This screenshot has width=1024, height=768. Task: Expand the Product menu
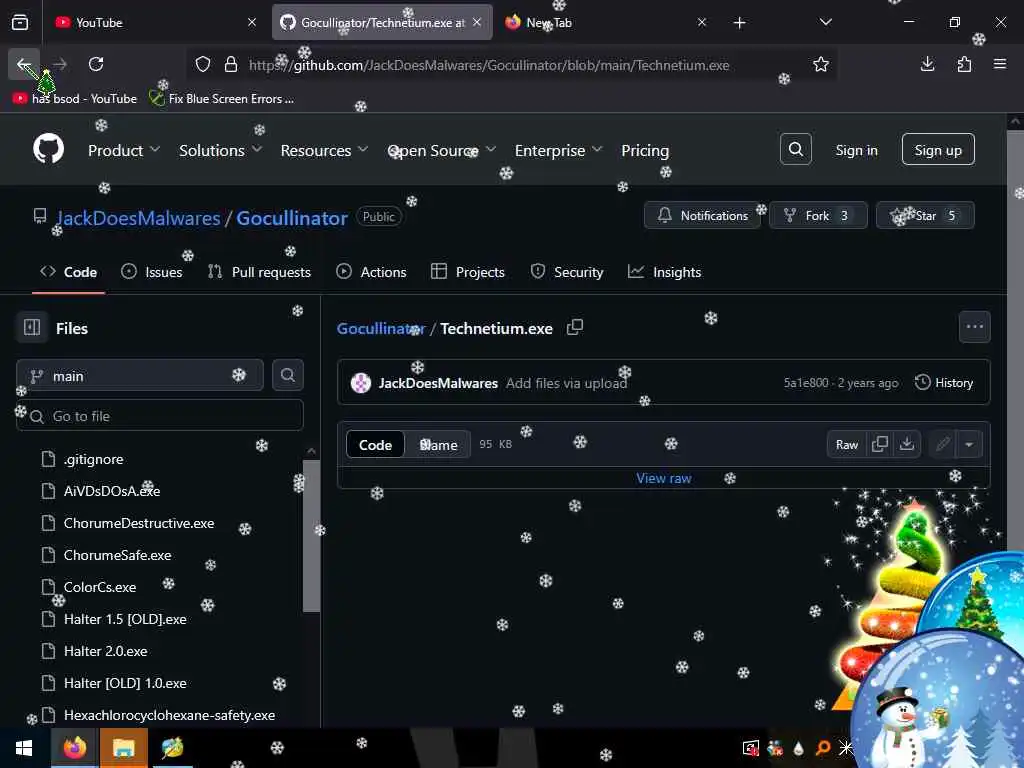point(123,150)
